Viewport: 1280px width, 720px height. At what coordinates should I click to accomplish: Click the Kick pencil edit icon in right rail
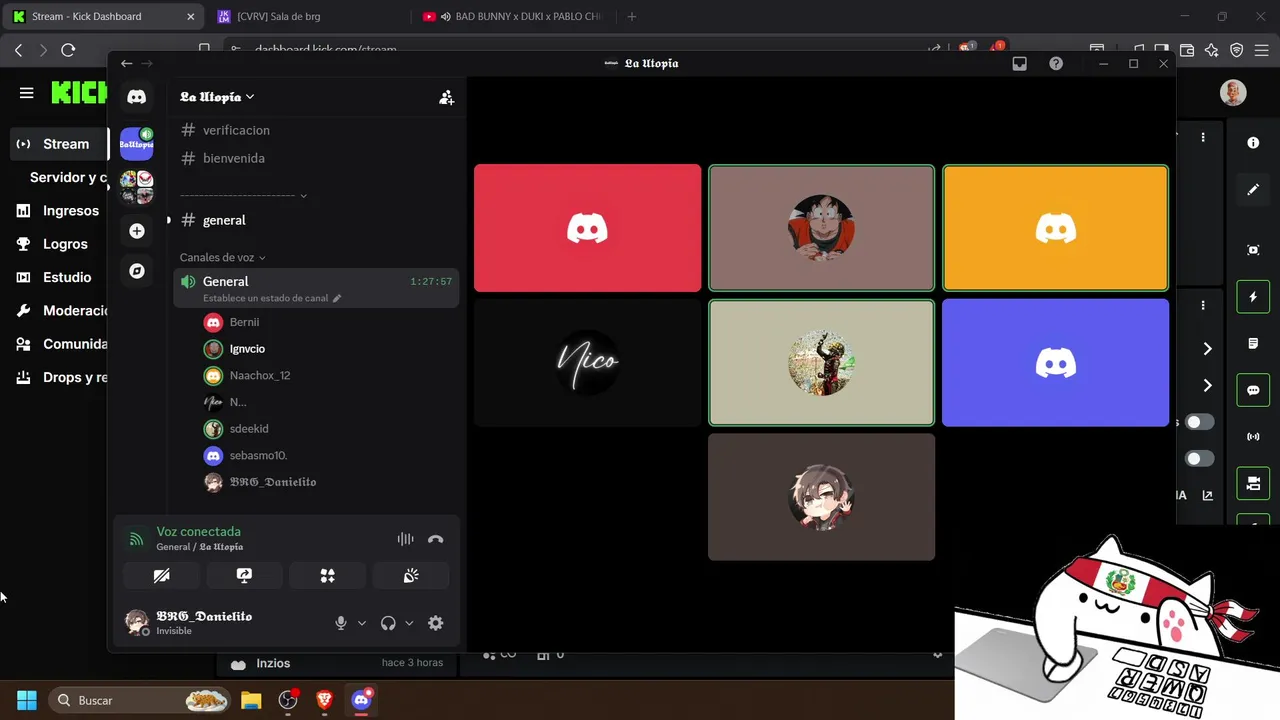point(1253,189)
